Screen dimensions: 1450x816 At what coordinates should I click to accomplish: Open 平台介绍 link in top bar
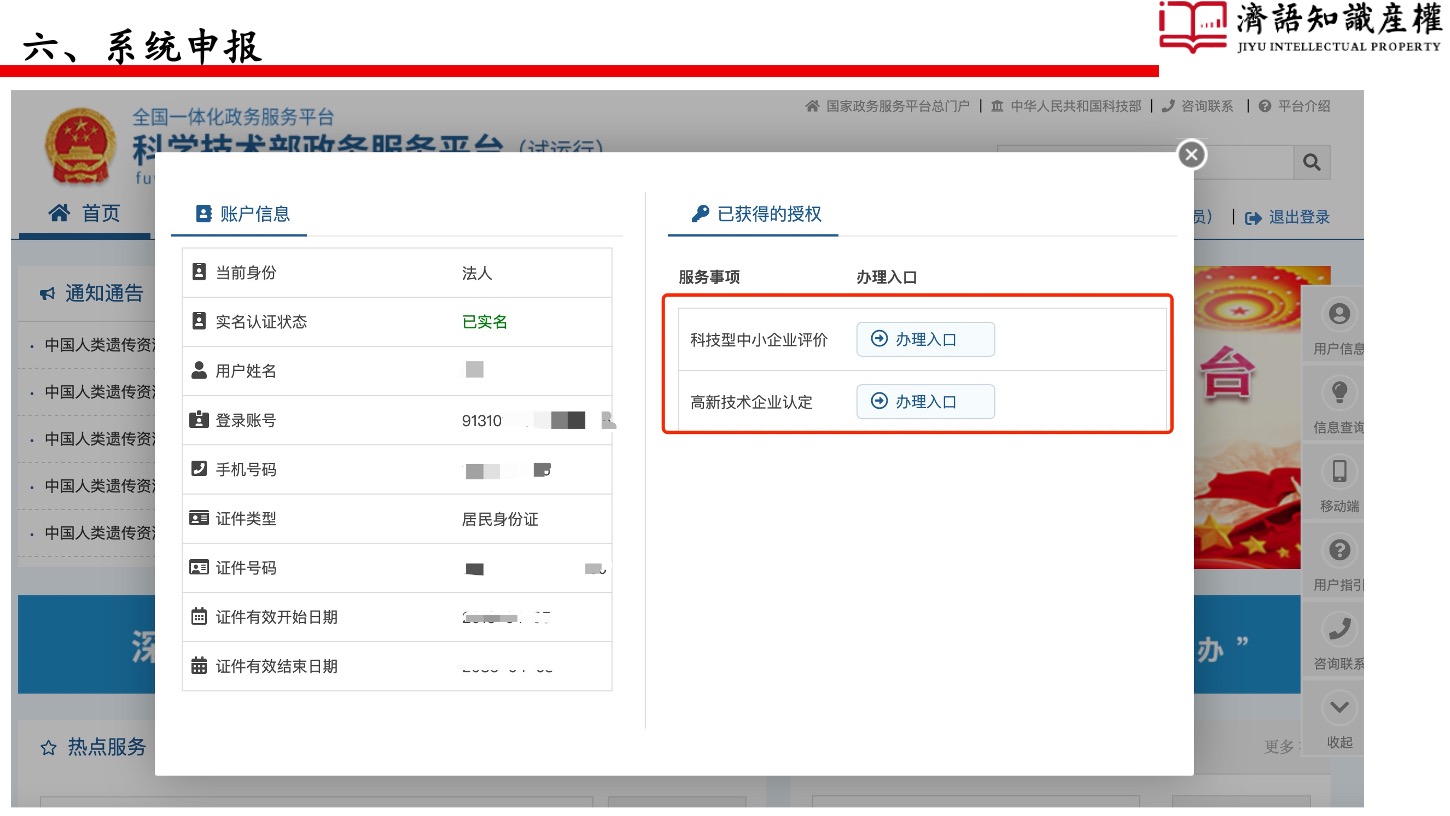point(1295,106)
